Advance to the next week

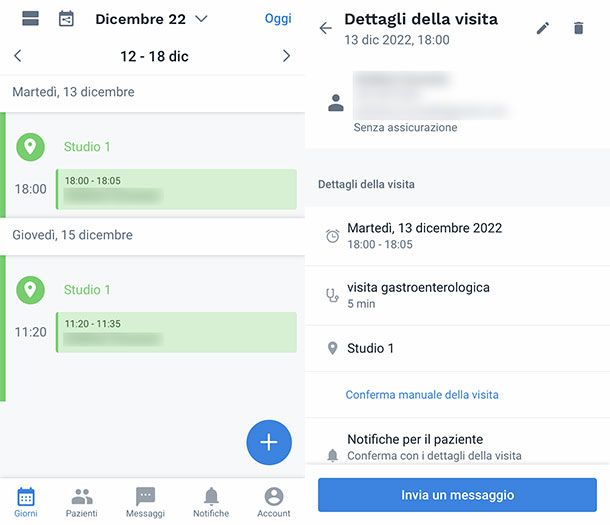(286, 56)
